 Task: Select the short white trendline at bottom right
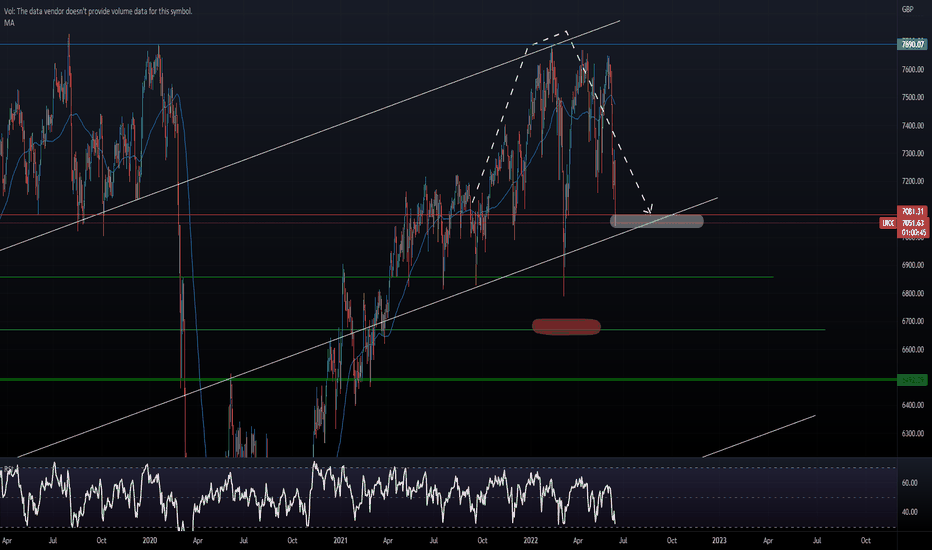click(x=758, y=436)
